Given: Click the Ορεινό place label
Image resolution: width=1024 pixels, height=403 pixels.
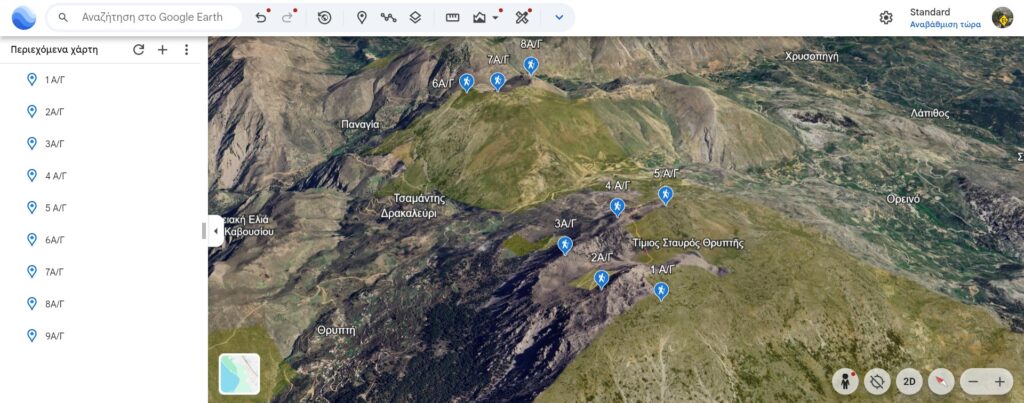Looking at the screenshot, I should pos(903,199).
